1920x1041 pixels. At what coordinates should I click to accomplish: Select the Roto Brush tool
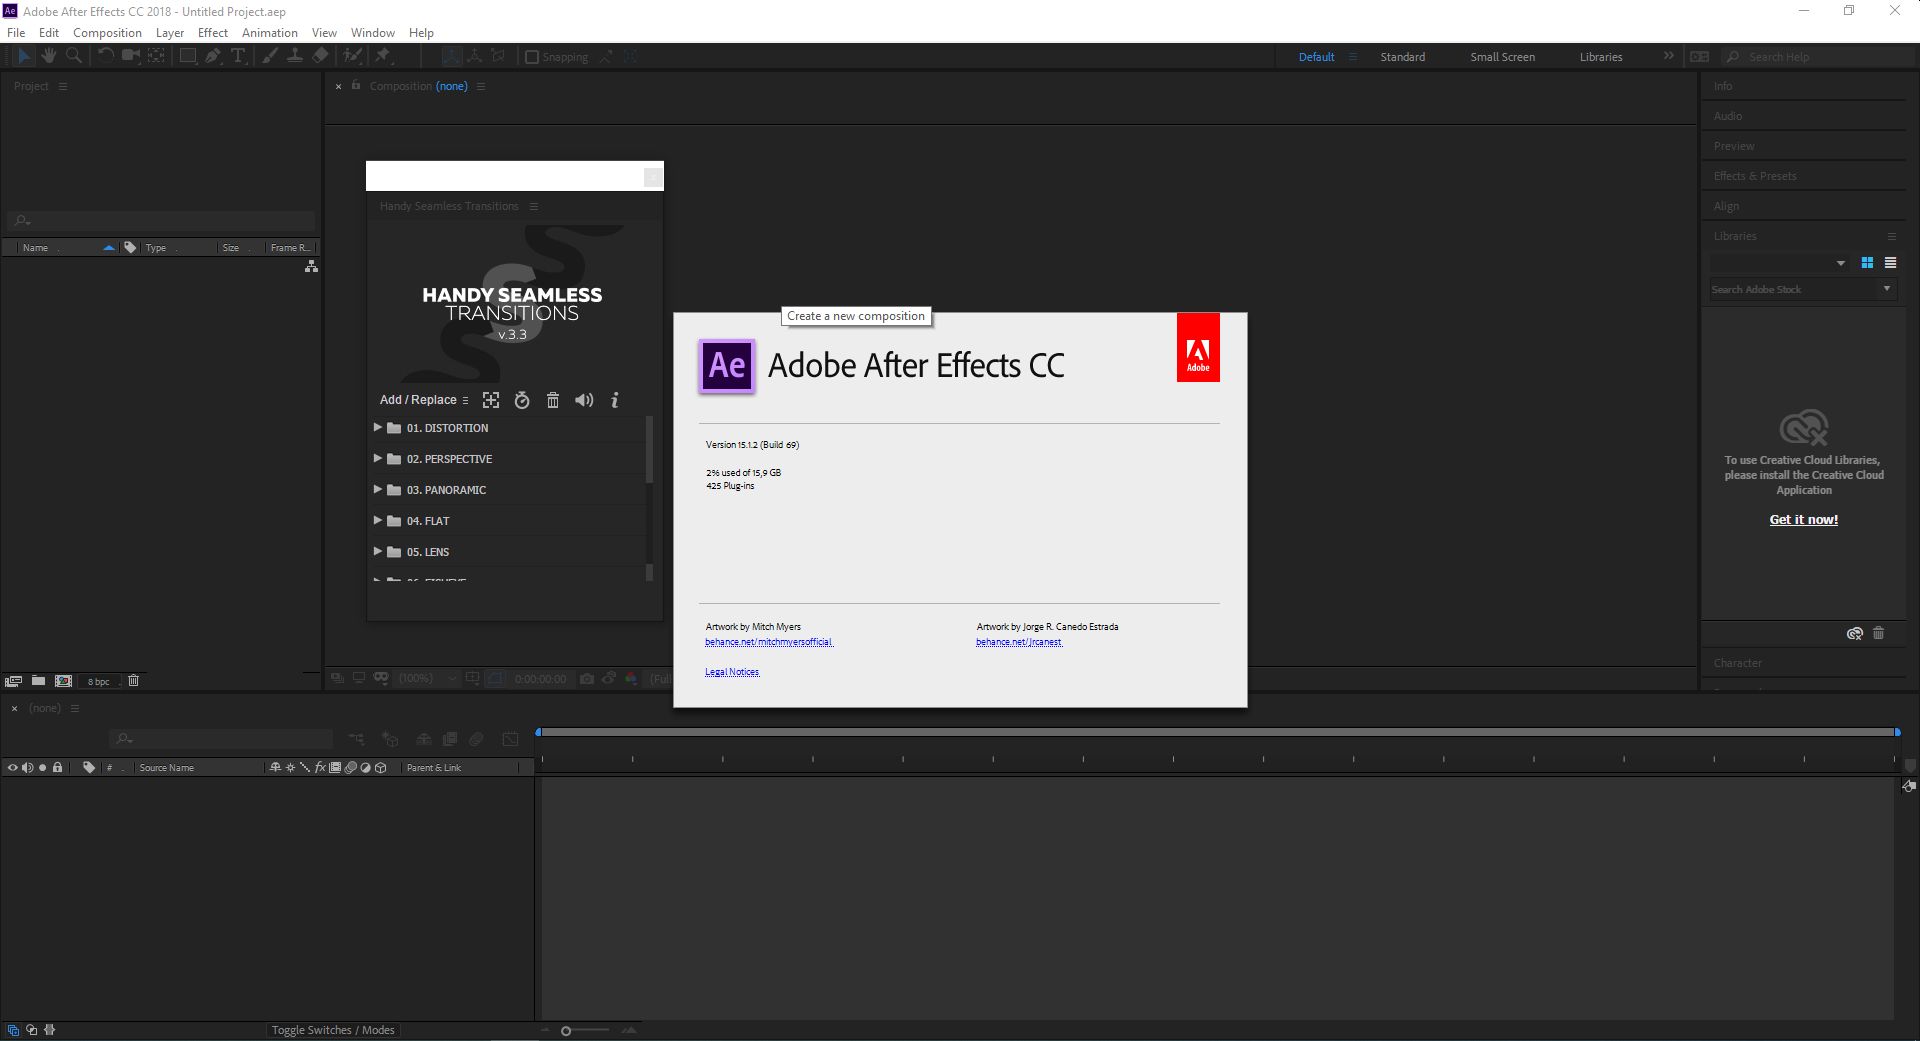353,56
